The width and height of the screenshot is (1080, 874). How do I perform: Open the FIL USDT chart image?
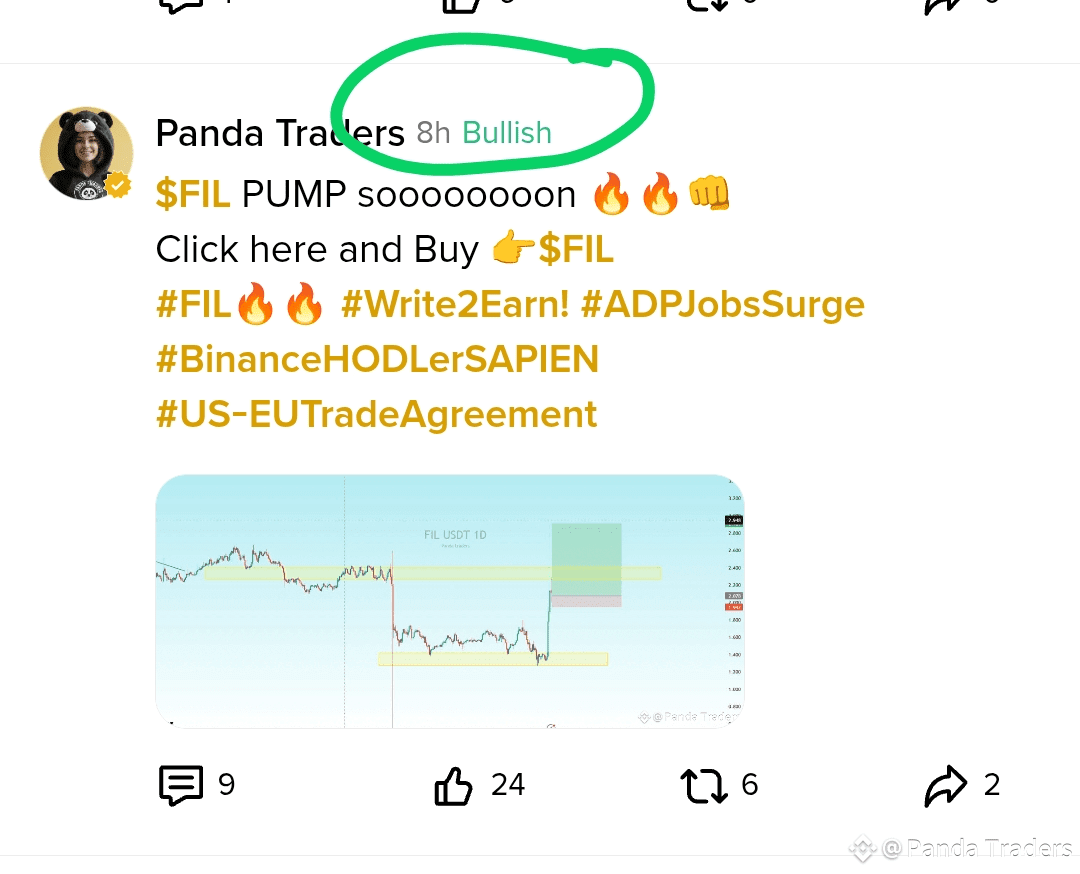point(450,600)
